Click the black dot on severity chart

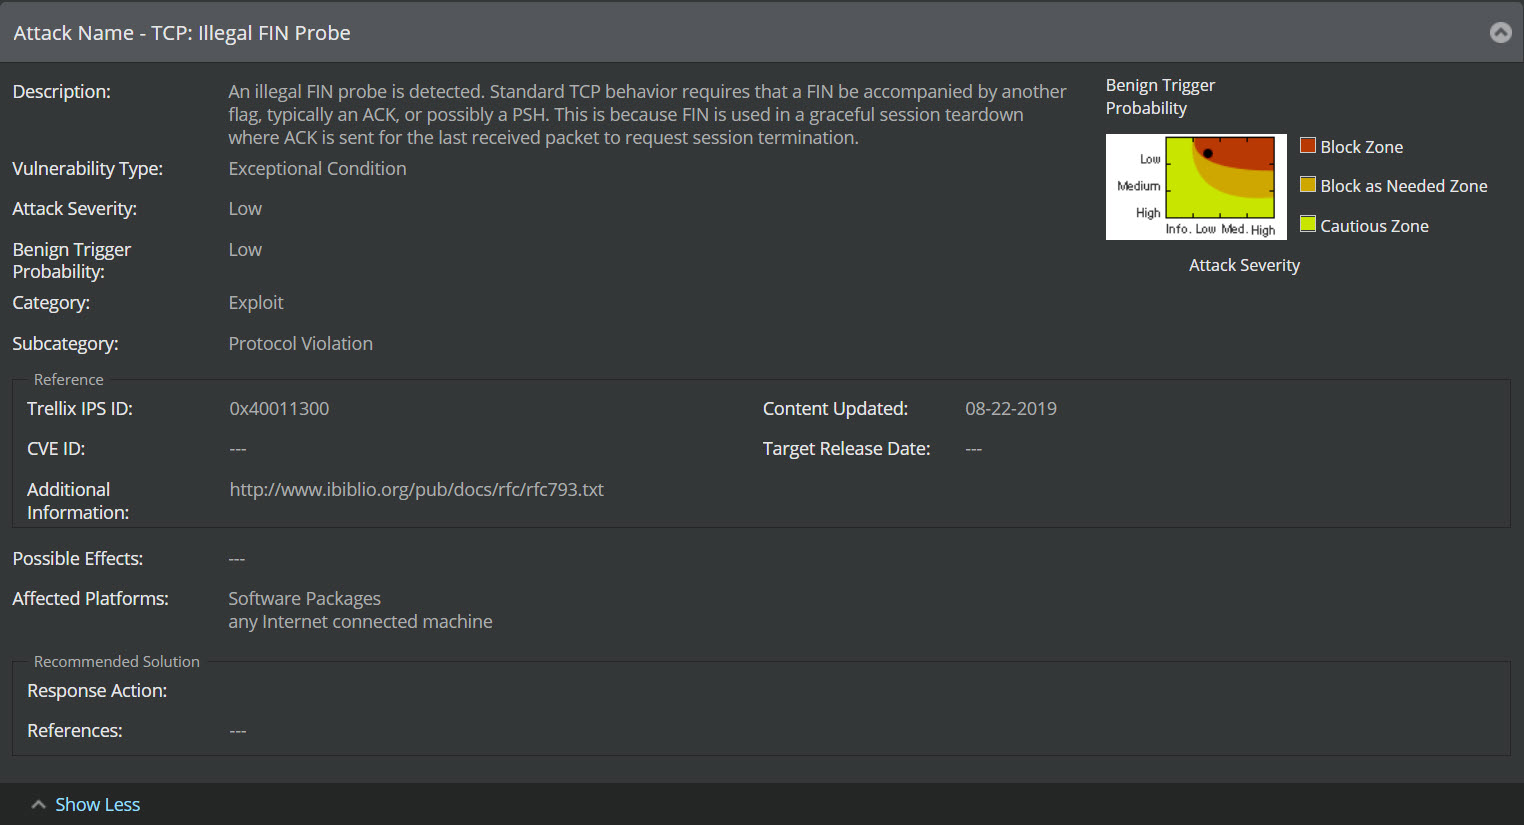tap(1208, 153)
